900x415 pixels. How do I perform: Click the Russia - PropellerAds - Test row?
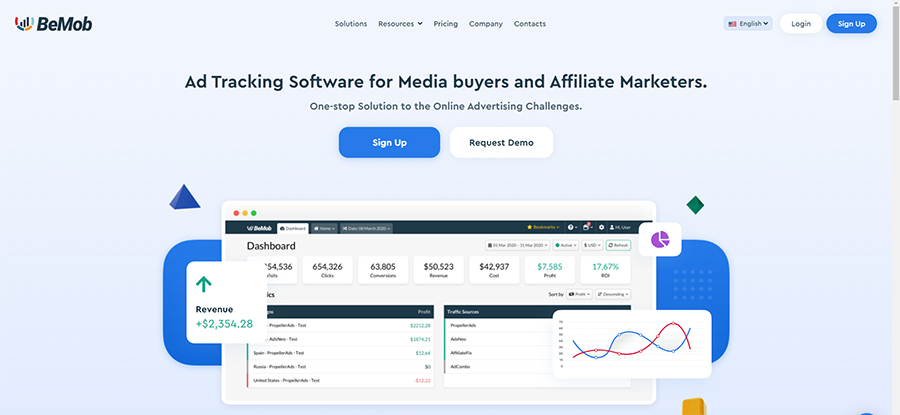click(x=340, y=367)
